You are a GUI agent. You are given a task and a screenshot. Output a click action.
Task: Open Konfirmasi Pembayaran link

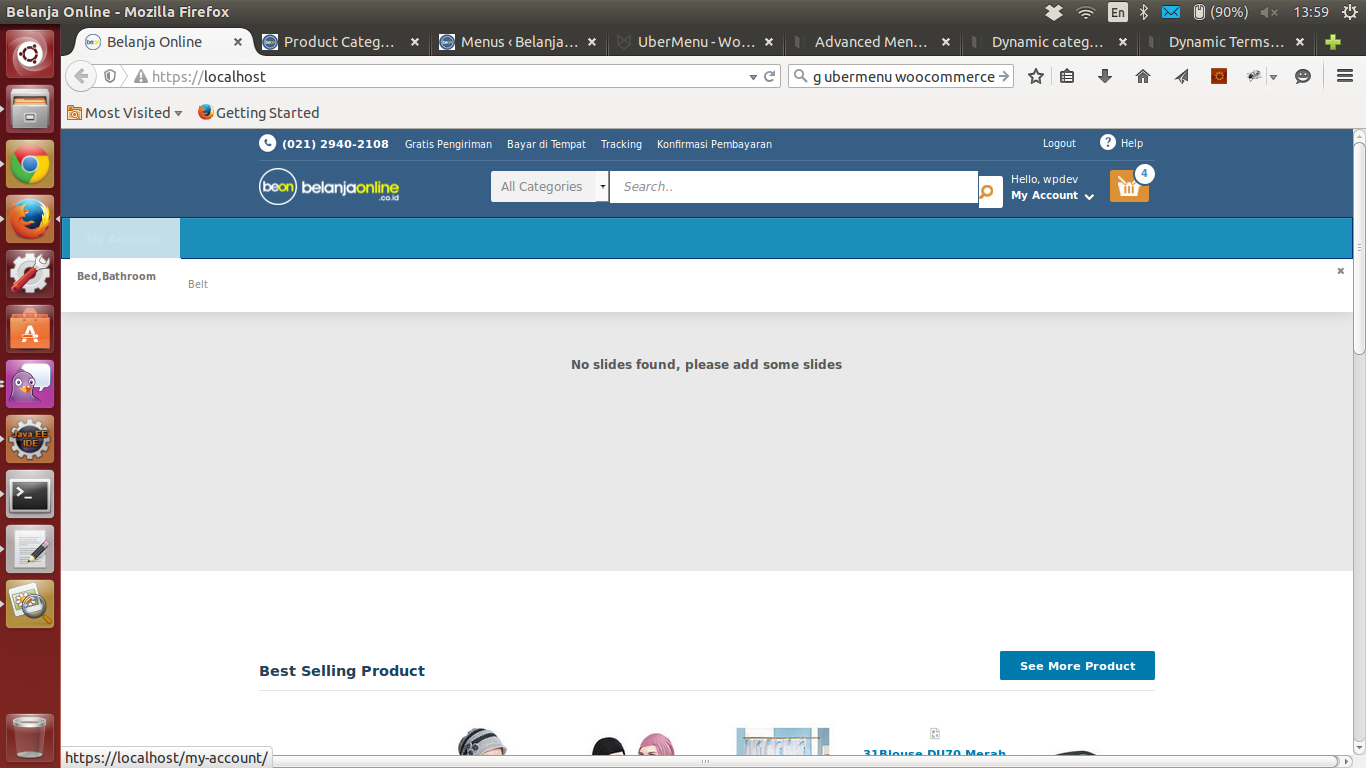tap(714, 144)
